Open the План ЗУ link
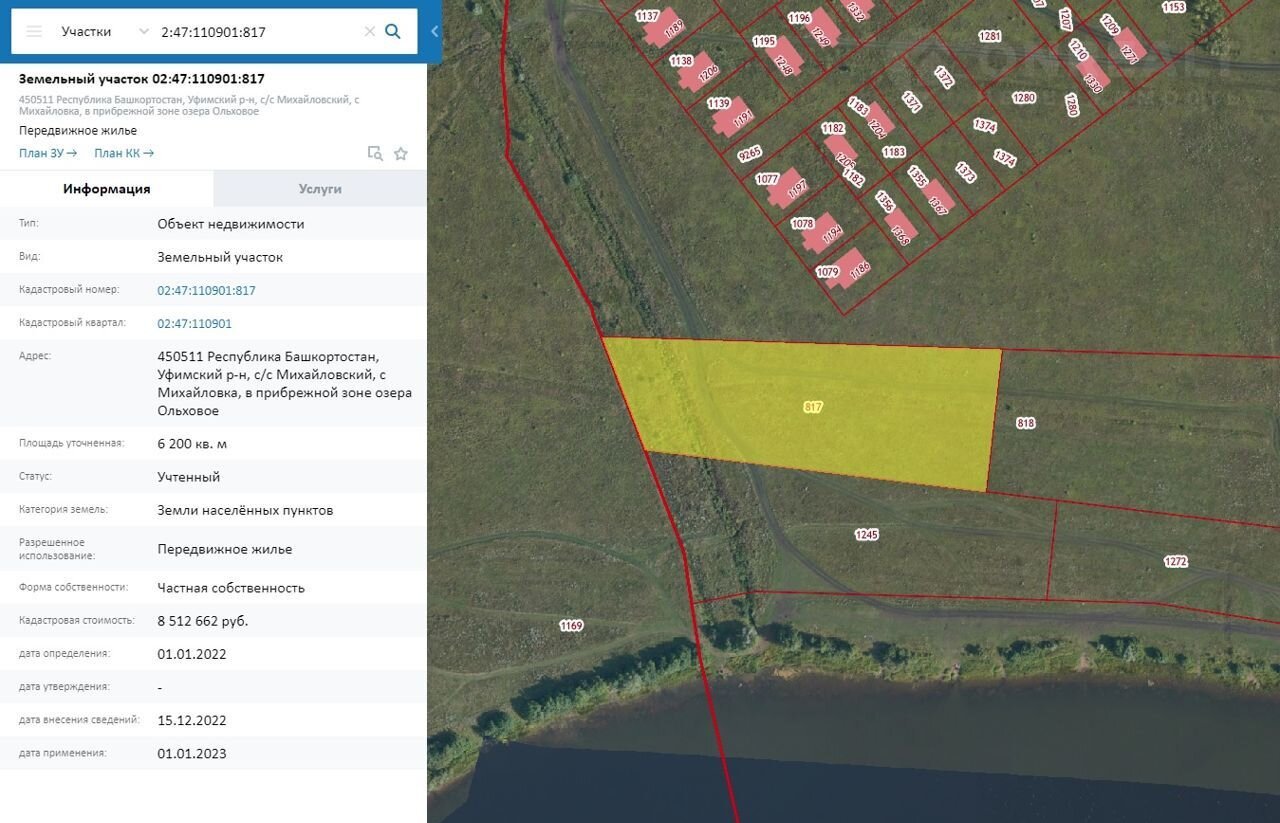 tap(48, 153)
